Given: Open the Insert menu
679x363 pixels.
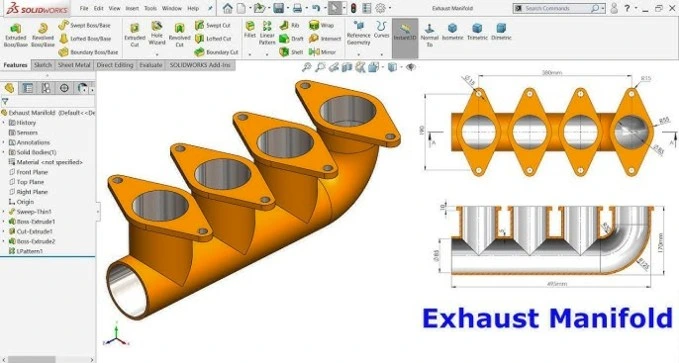Looking at the screenshot, I should [x=132, y=8].
